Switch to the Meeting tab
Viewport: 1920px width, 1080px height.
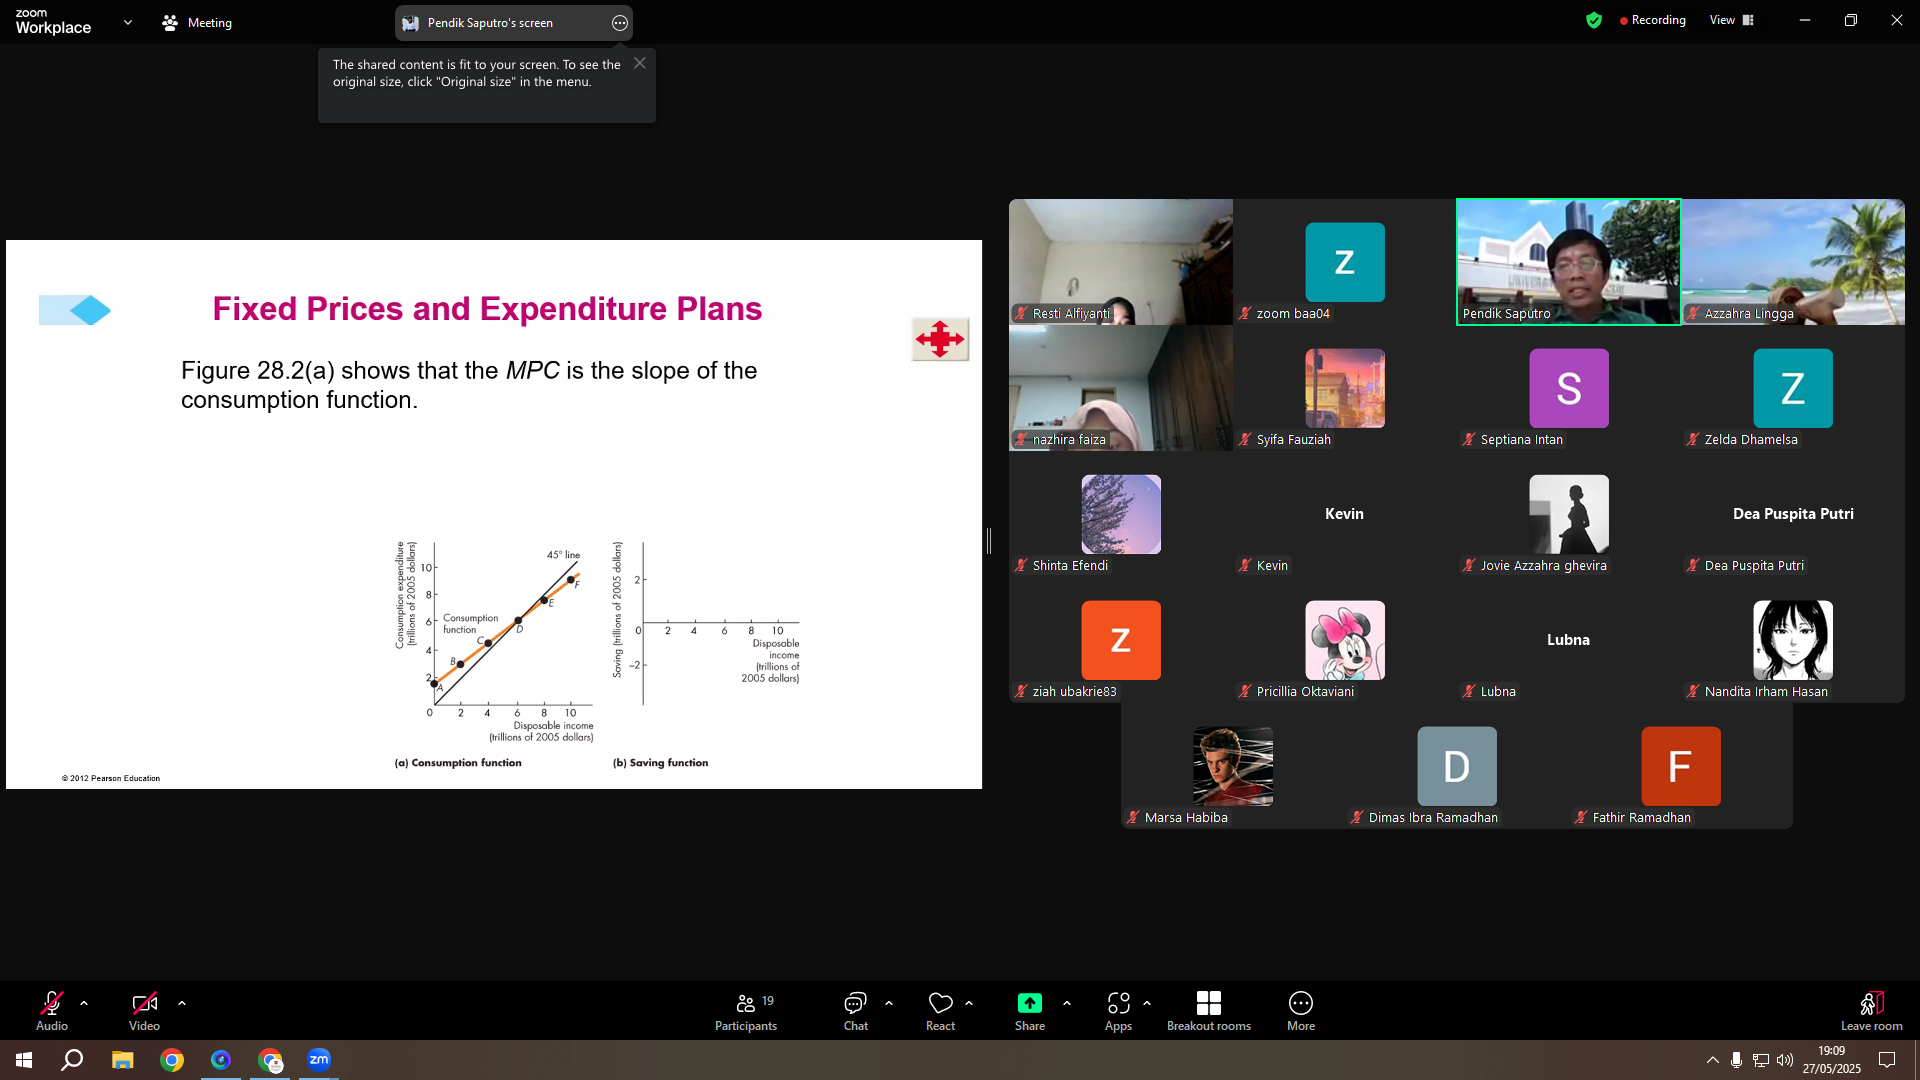point(197,22)
